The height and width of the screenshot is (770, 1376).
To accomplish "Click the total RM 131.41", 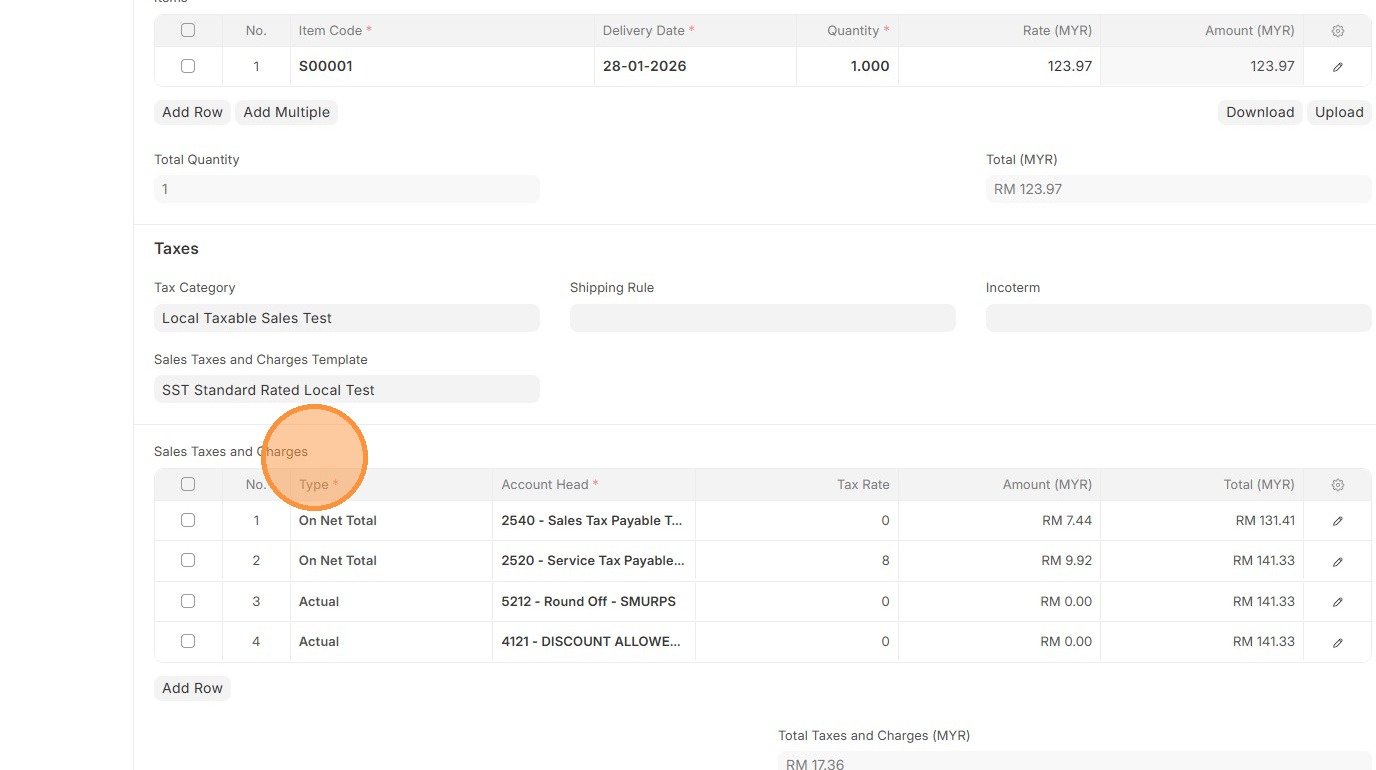I will coord(1265,520).
